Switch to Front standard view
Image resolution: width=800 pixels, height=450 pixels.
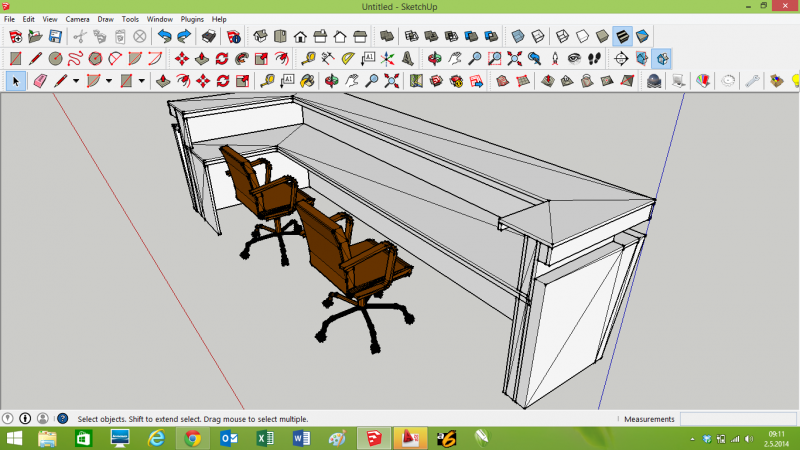pyautogui.click(x=300, y=36)
